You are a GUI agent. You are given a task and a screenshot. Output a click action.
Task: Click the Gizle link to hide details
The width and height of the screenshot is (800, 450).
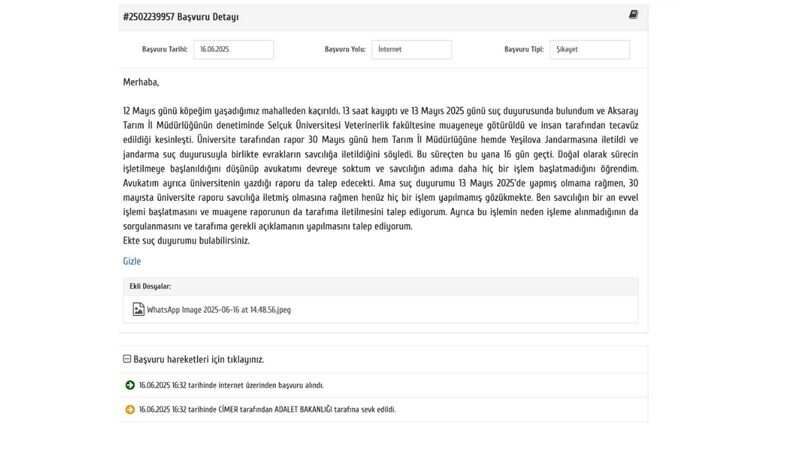coord(132,261)
